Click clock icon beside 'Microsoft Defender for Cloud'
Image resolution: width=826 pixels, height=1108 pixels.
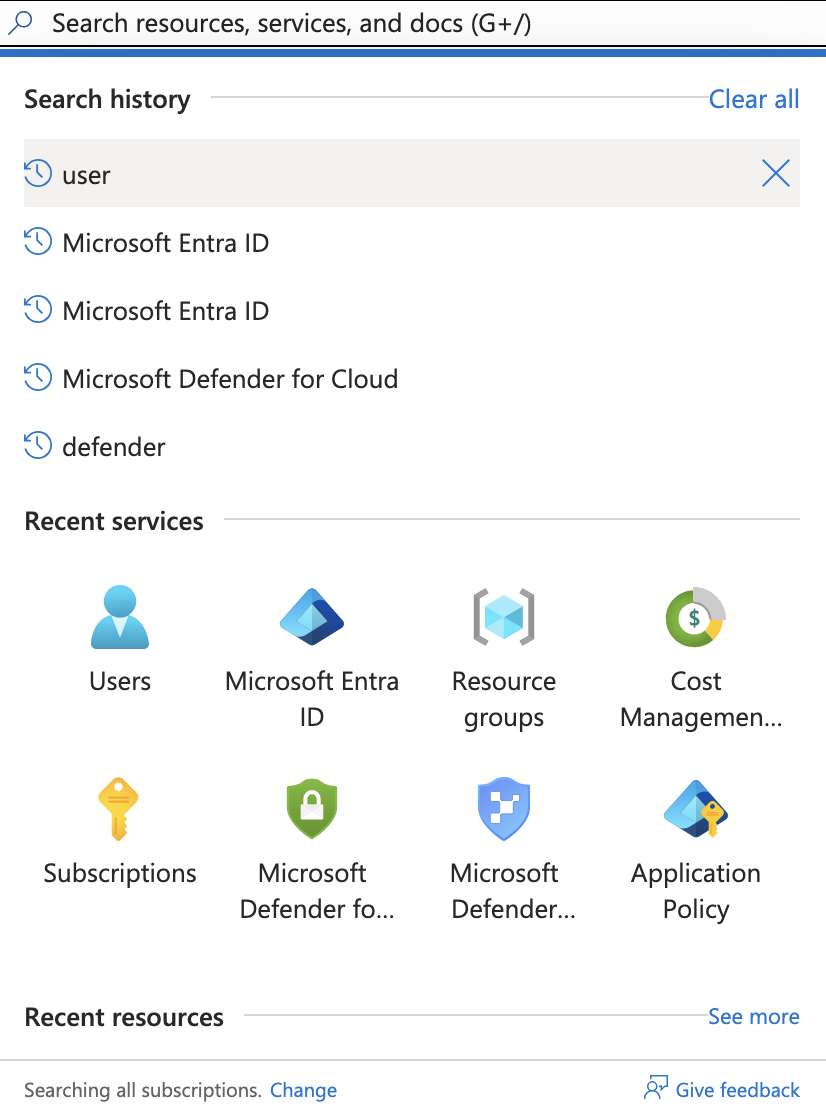click(x=37, y=378)
